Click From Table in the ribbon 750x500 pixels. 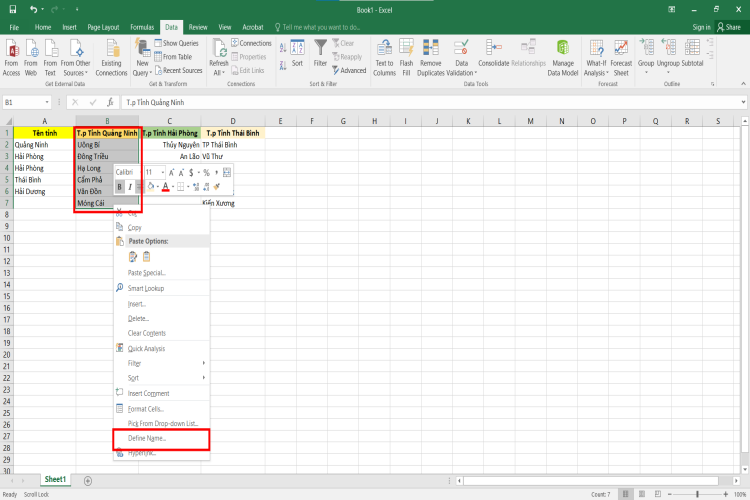point(173,56)
